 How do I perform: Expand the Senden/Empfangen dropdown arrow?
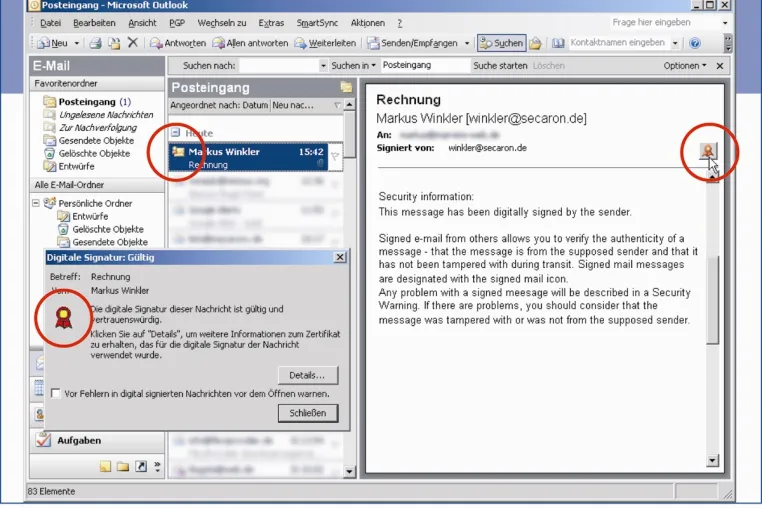(x=467, y=43)
